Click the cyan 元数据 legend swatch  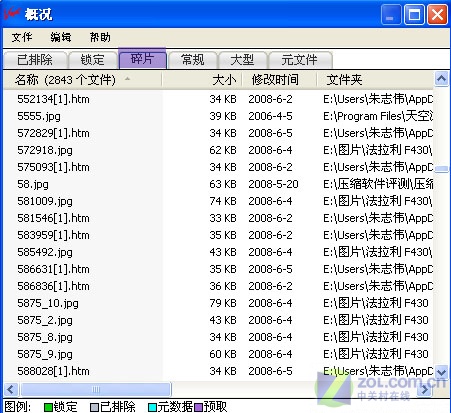click(x=152, y=407)
